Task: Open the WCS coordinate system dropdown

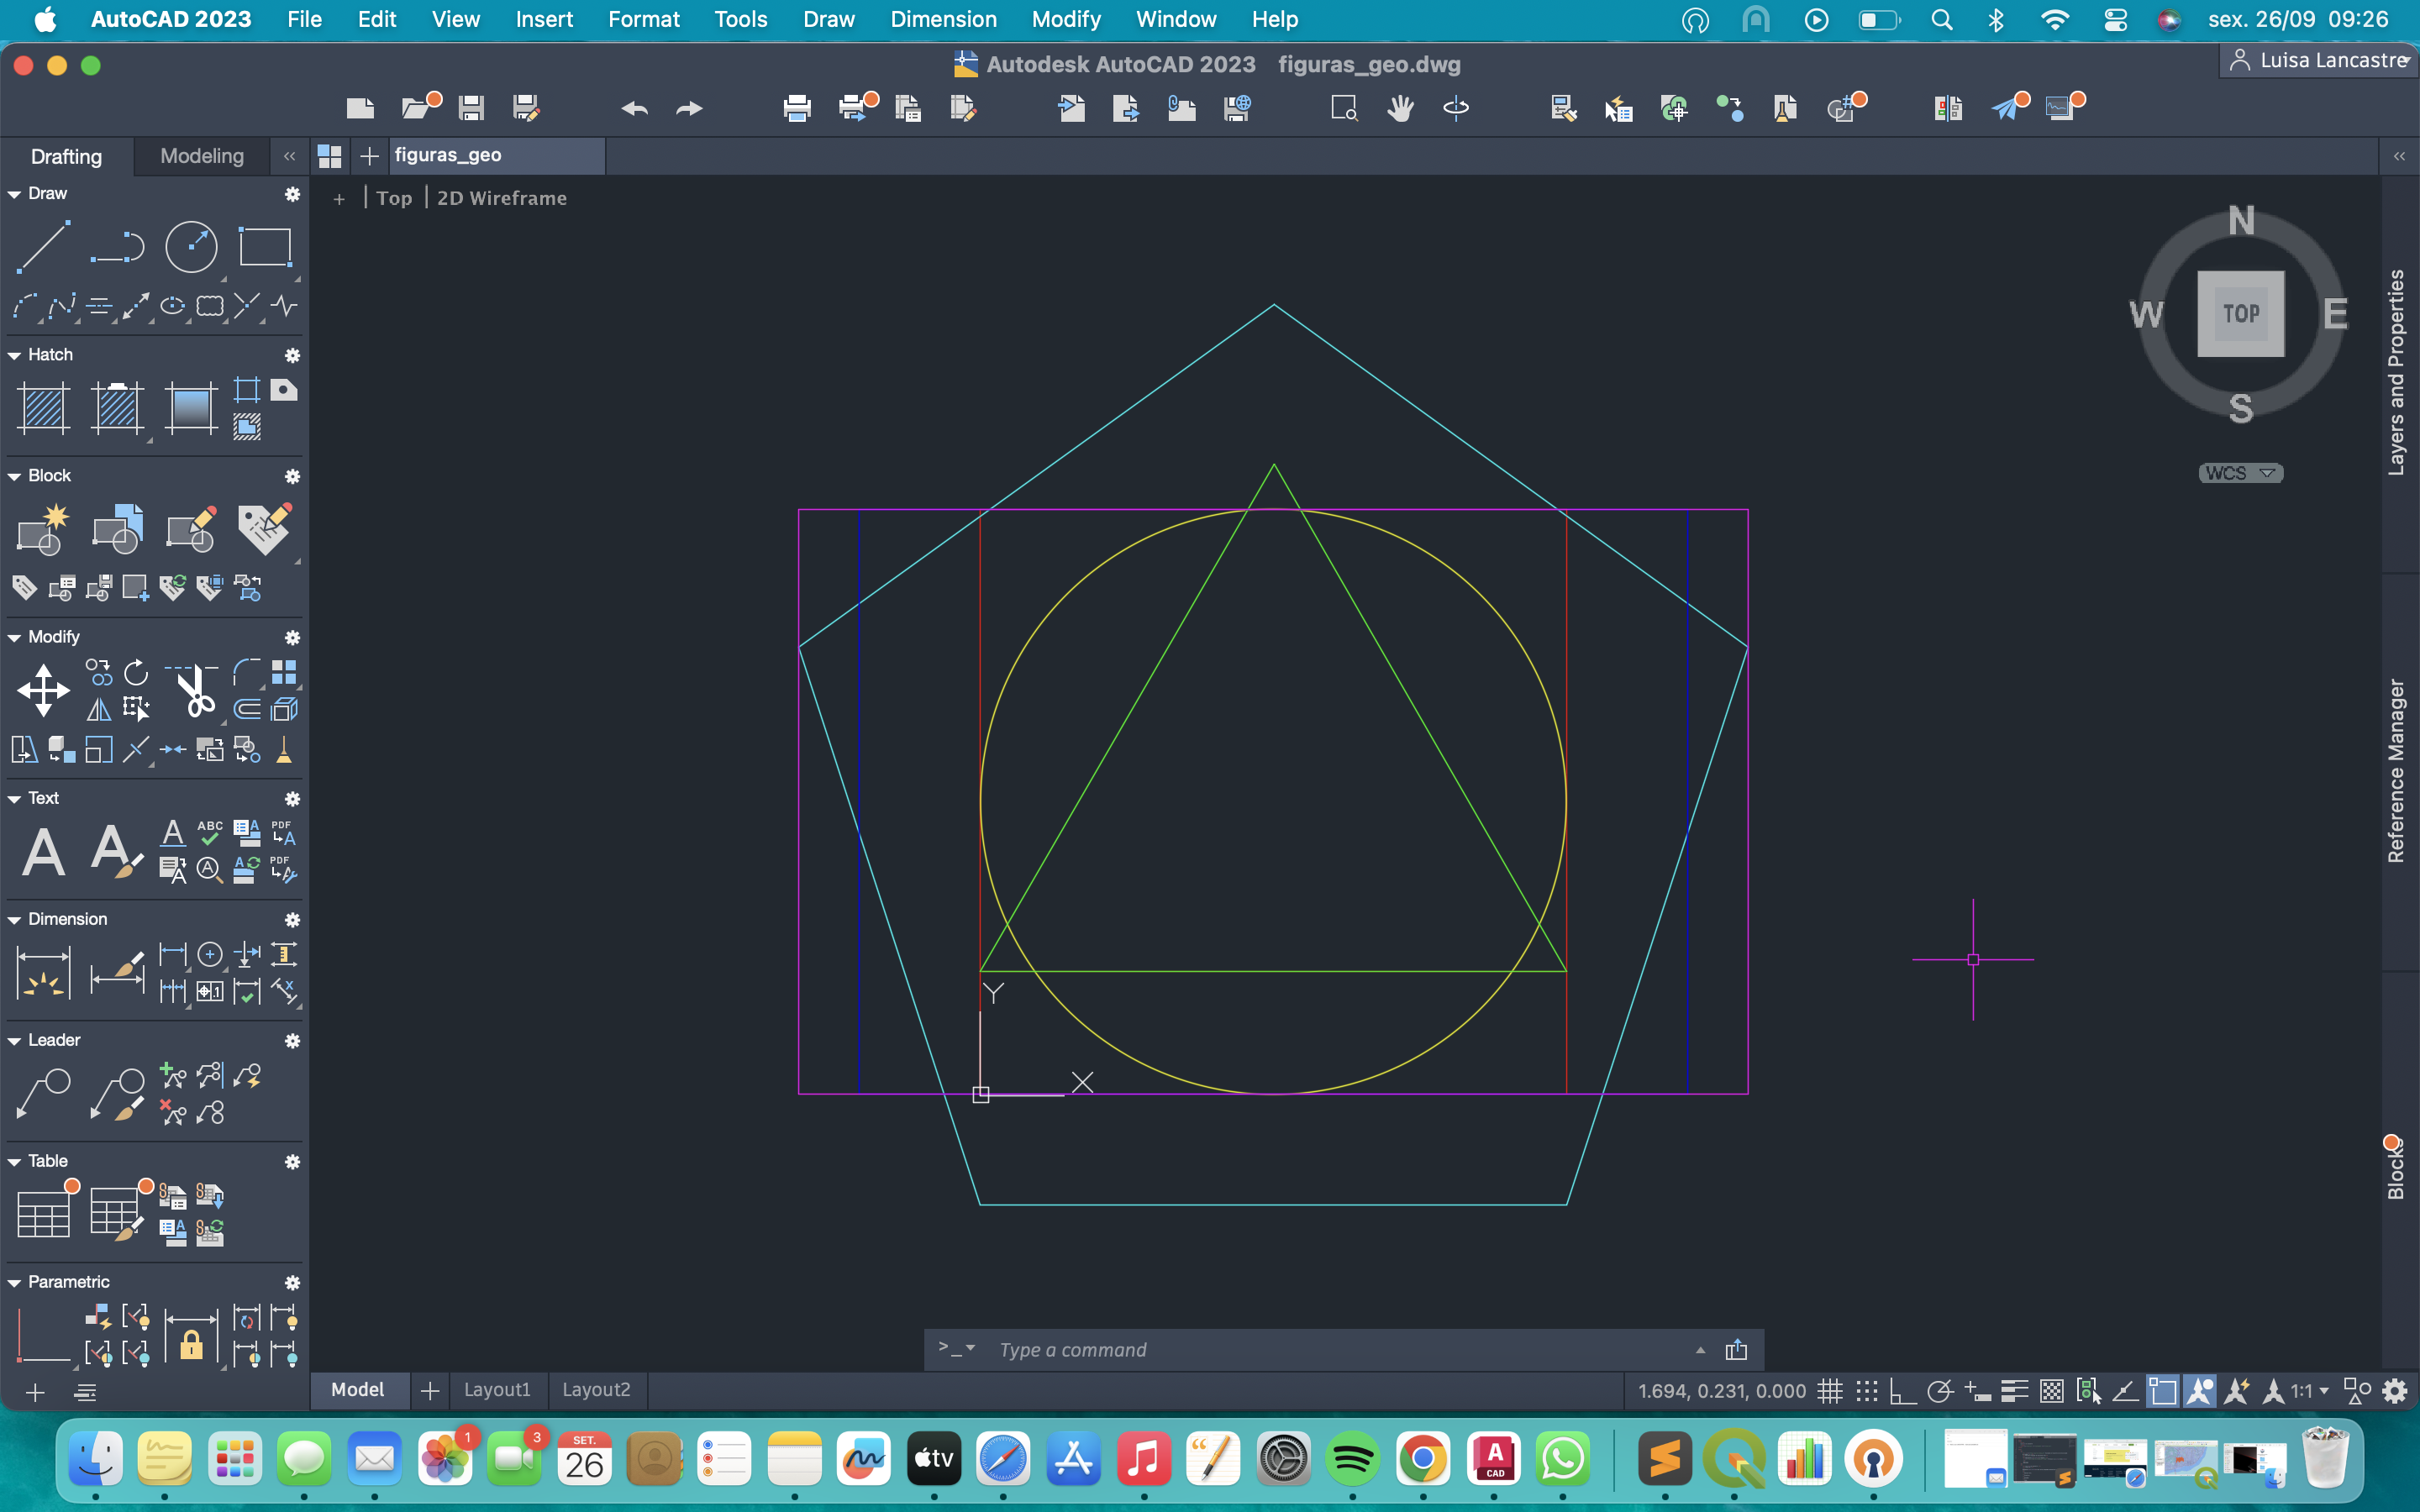Action: [2240, 473]
